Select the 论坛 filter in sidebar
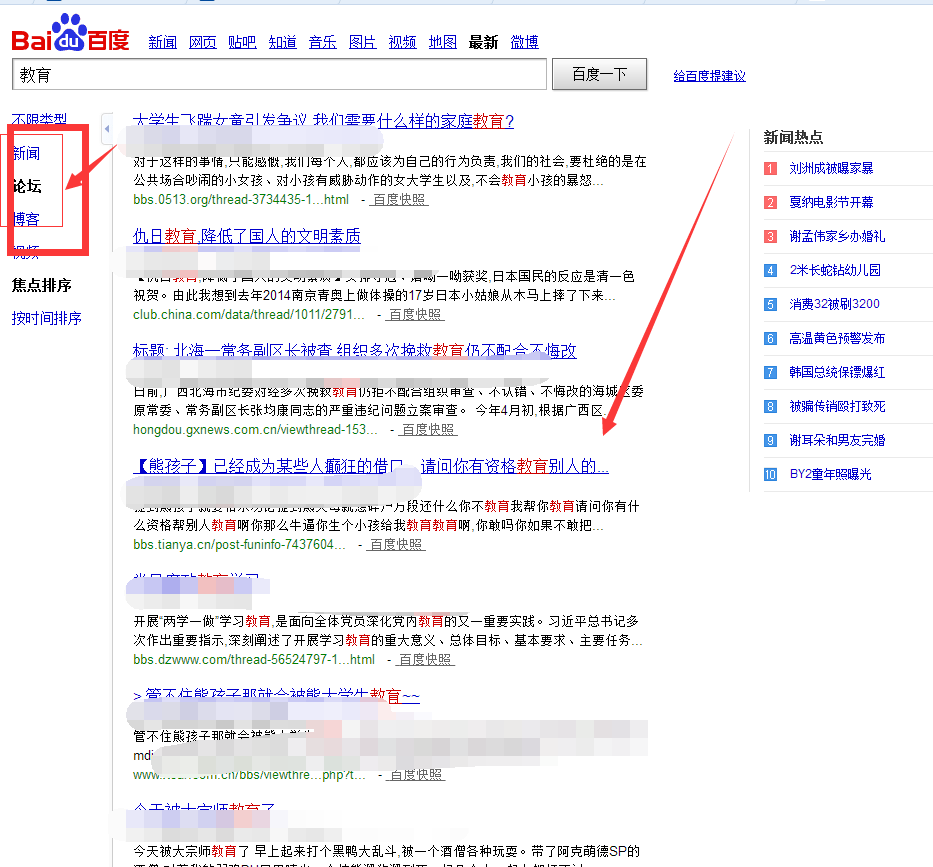Viewport: 933px width, 867px height. pyautogui.click(x=27, y=186)
